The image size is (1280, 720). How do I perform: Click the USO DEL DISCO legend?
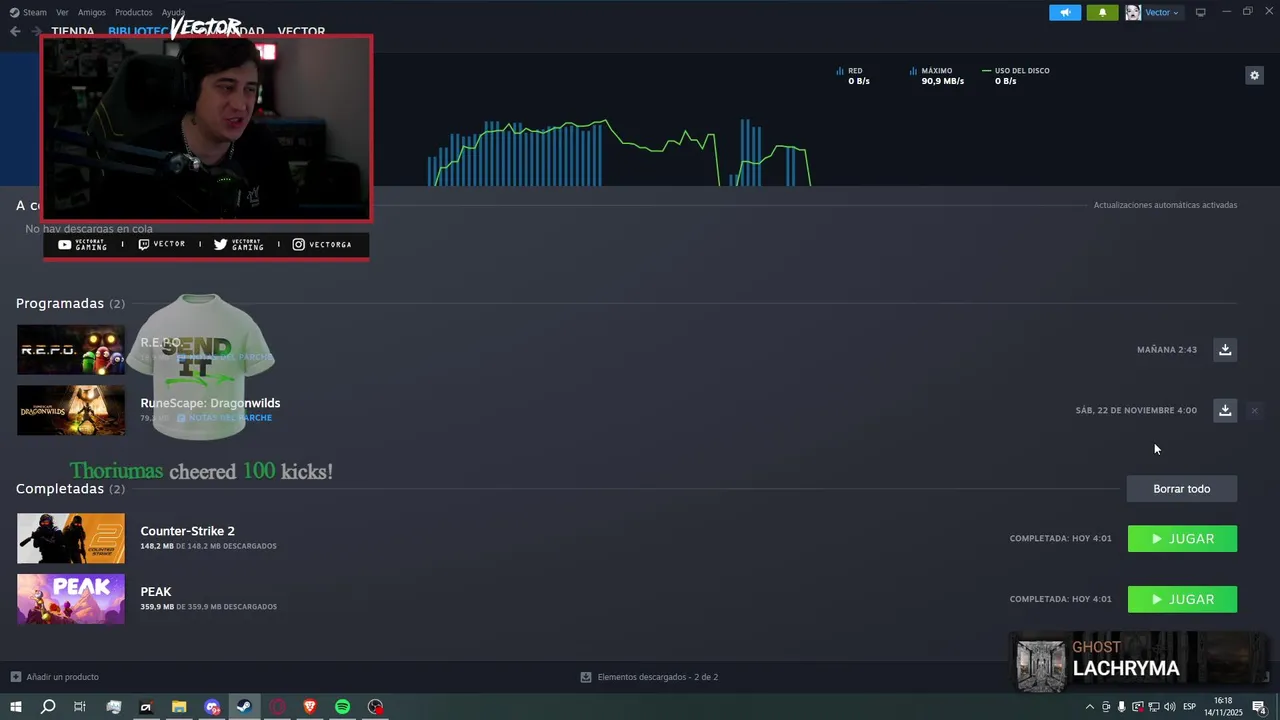coord(1016,76)
